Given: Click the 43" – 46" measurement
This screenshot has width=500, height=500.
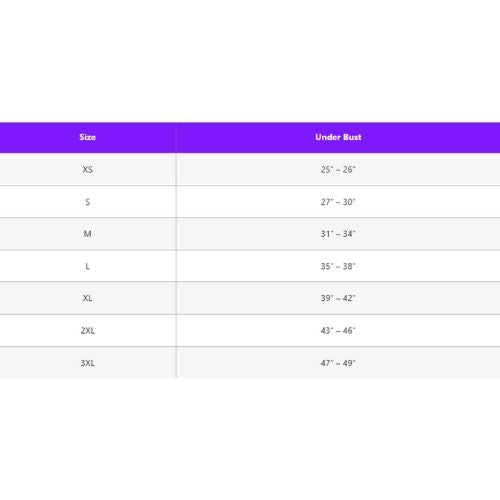Looking at the screenshot, I should click(x=338, y=330).
